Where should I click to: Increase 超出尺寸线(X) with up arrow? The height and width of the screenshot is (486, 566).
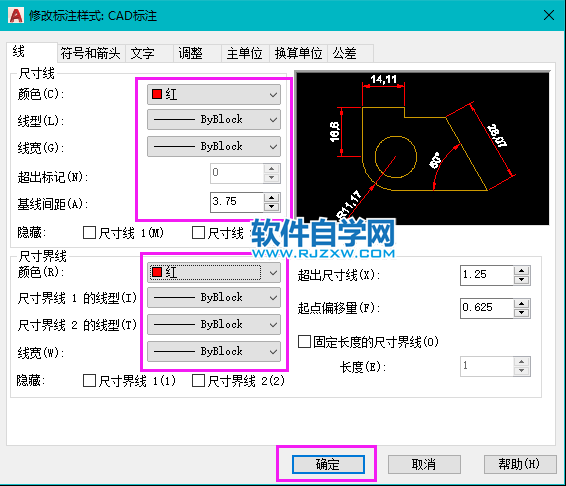522,270
